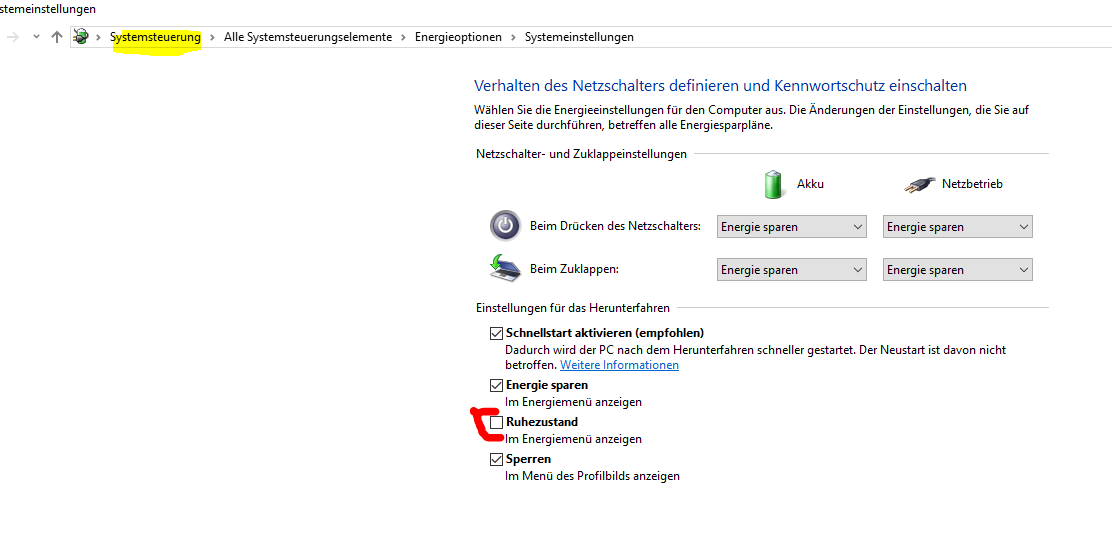Screen dimensions: 1112x548
Task: Open Beim Zuklappen dropdown for Akku
Action: (x=791, y=269)
